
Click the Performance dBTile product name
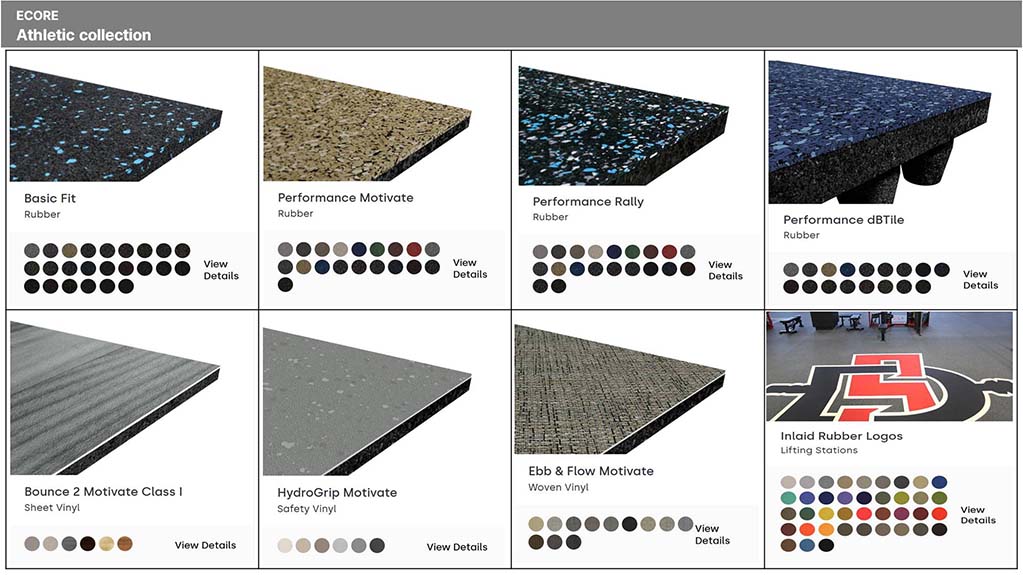point(844,219)
